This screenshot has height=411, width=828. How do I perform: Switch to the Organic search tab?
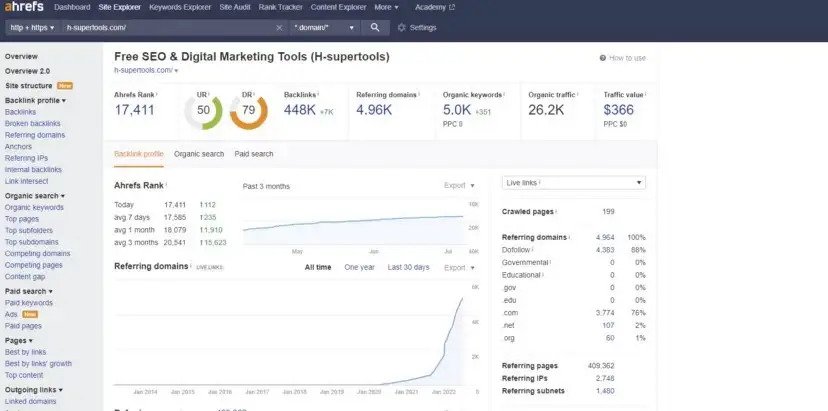(x=199, y=154)
